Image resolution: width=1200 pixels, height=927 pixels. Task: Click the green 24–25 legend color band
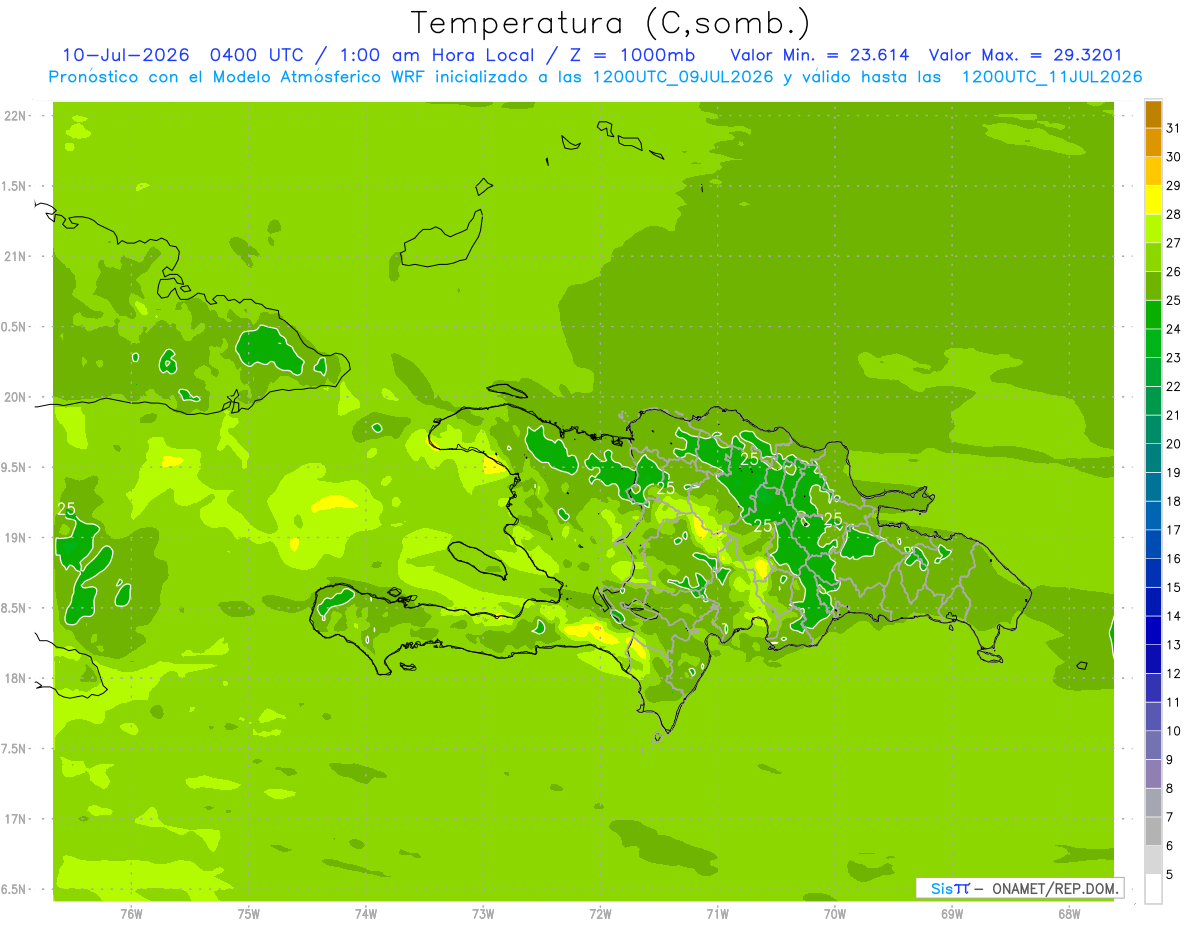click(x=1153, y=315)
